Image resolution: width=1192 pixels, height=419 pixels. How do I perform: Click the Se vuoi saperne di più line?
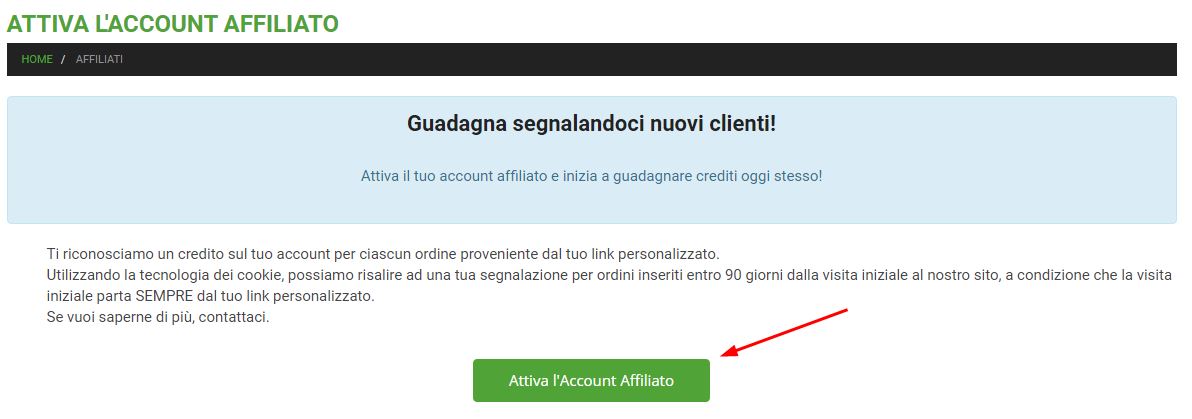tap(158, 317)
